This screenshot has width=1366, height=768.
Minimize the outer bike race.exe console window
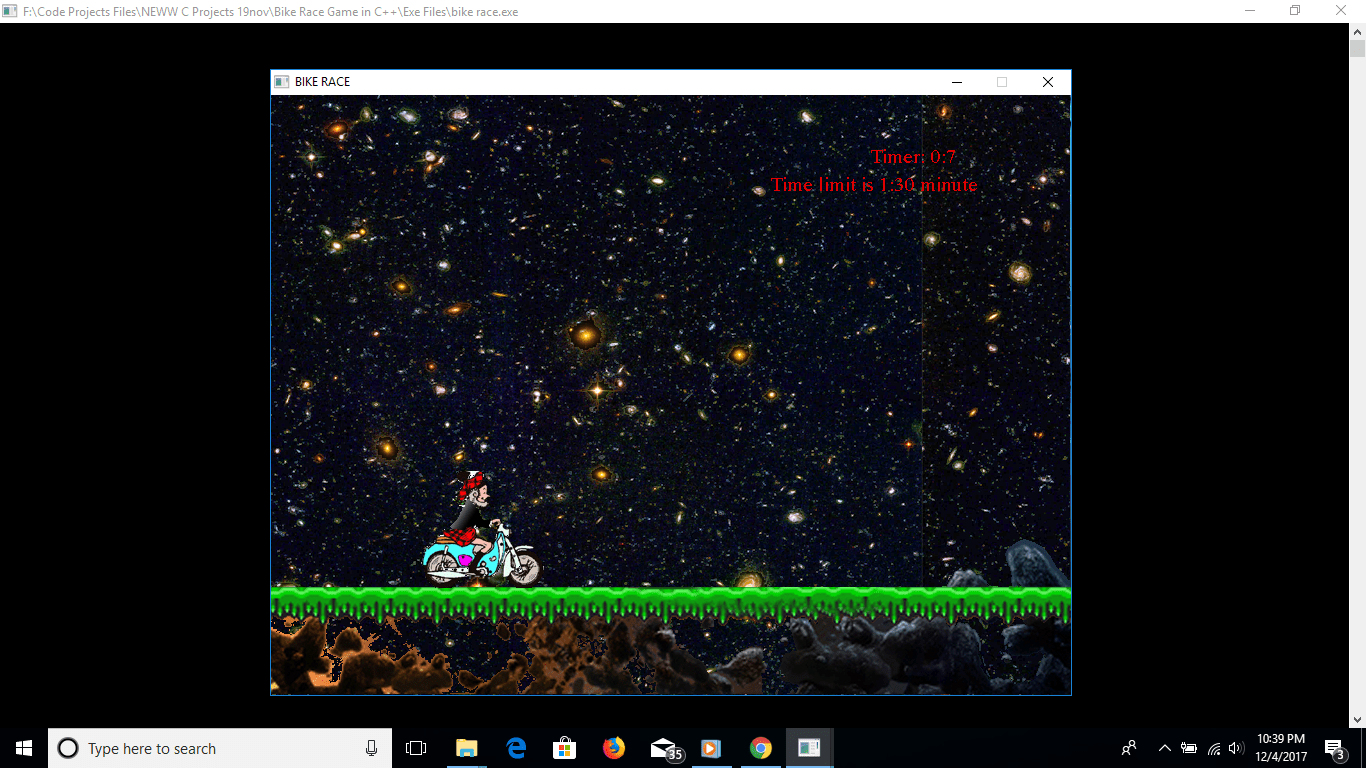(1250, 11)
